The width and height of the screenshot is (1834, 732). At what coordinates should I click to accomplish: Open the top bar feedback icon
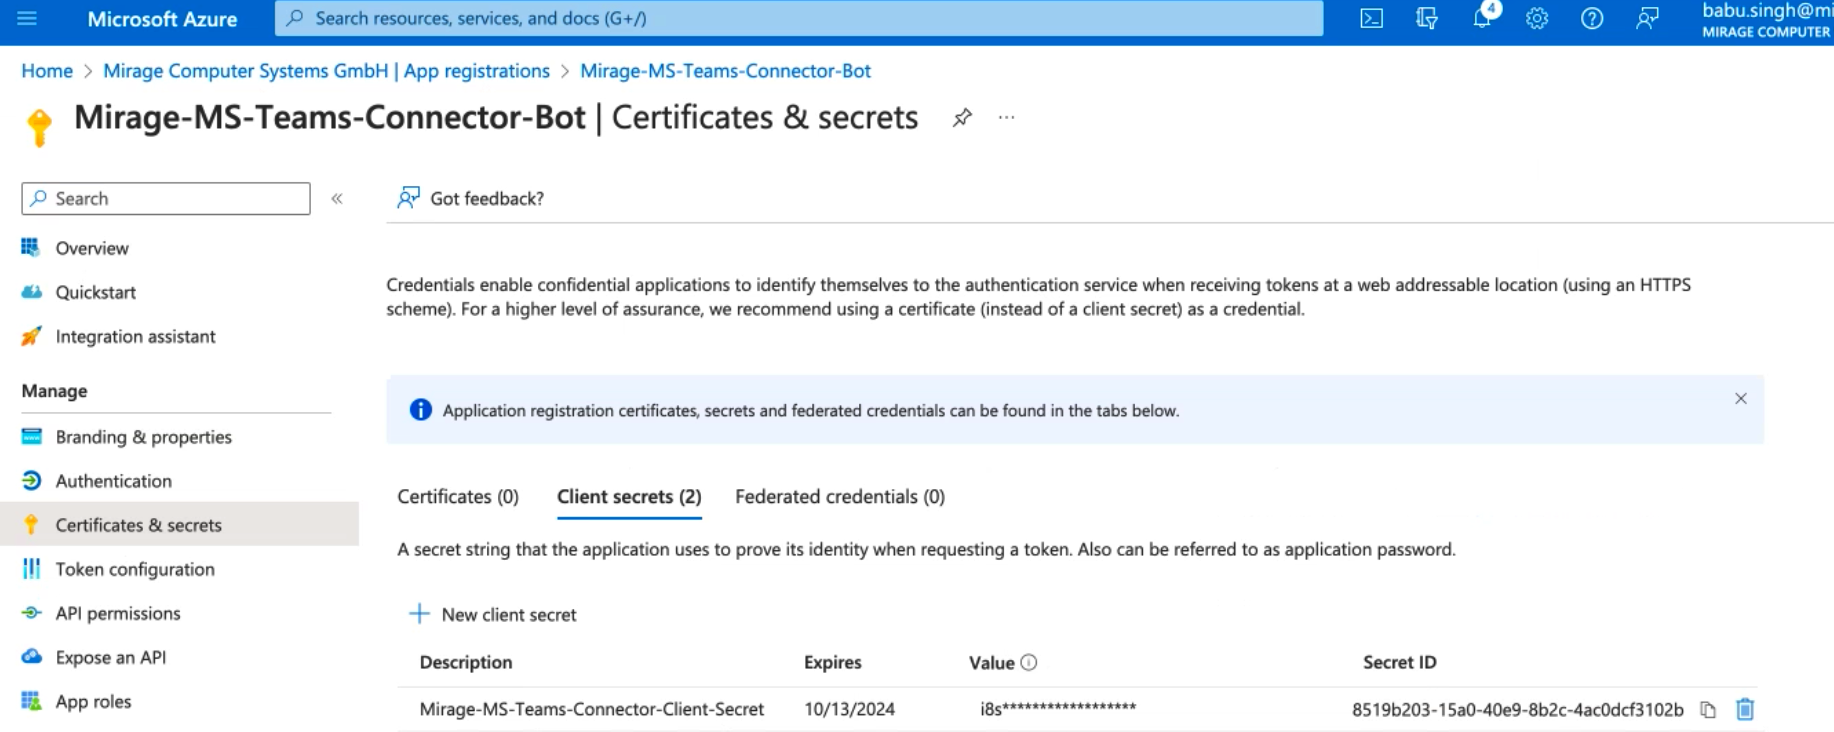(1647, 18)
